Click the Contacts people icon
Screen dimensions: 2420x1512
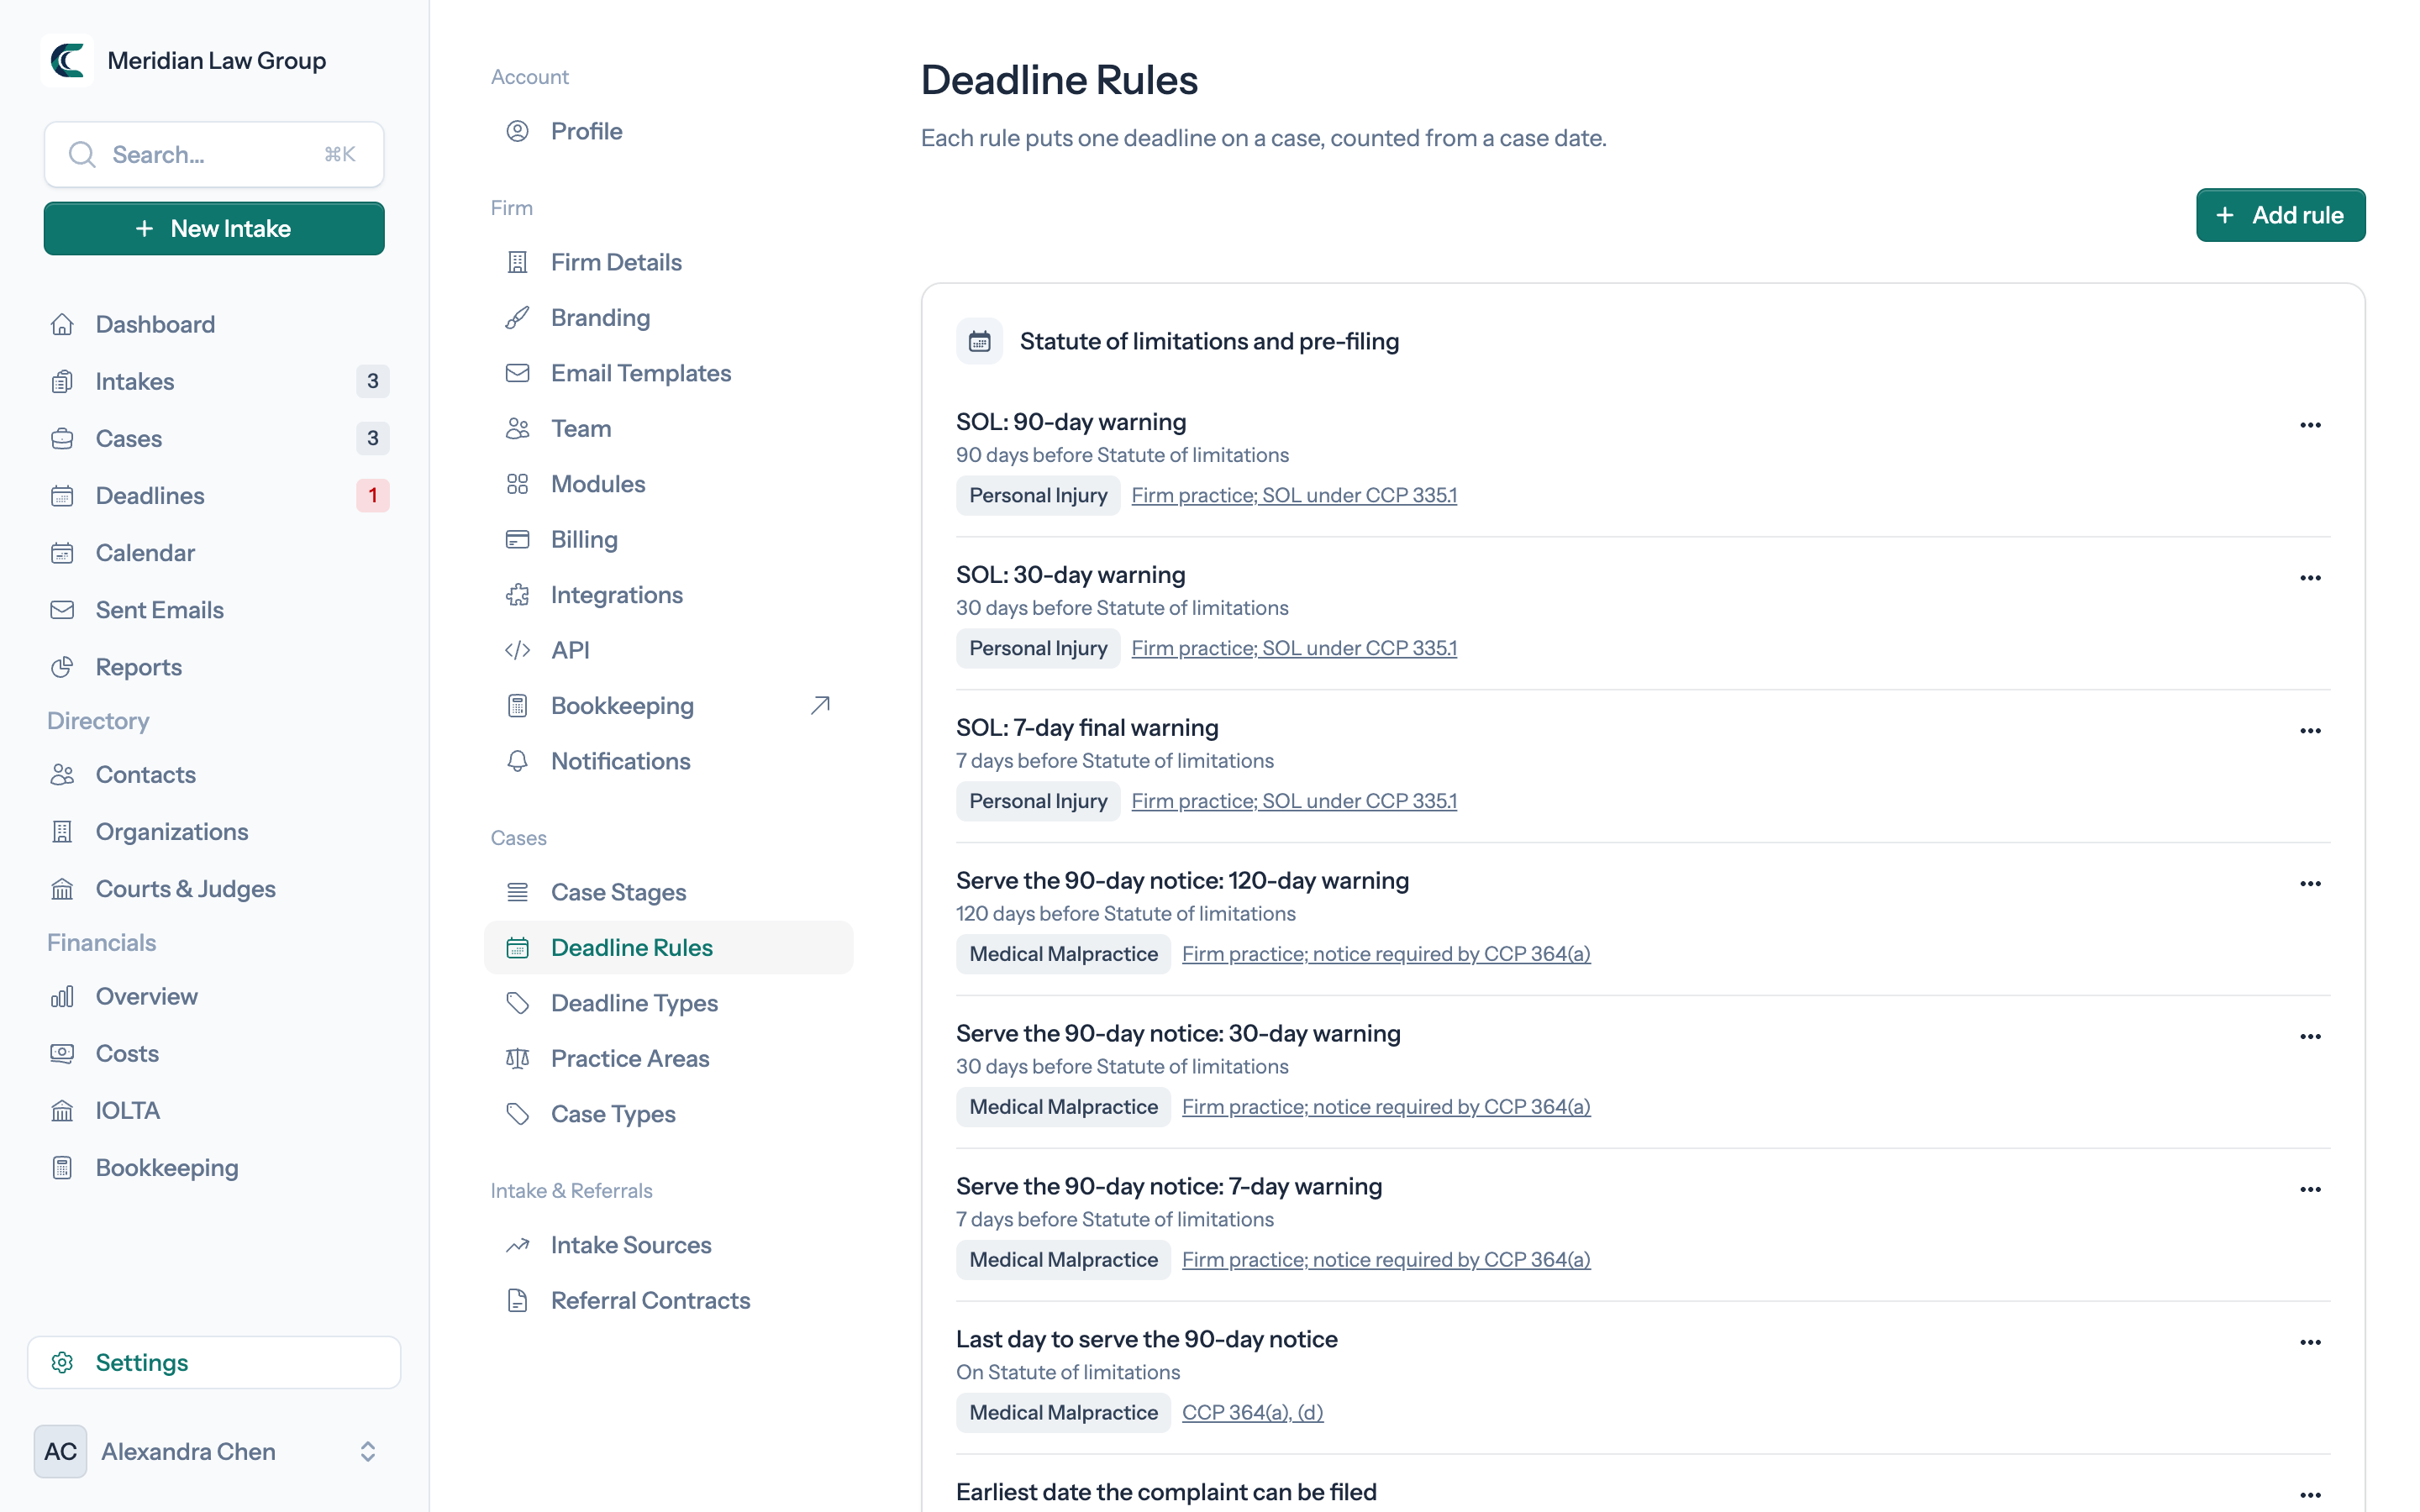pos(62,775)
